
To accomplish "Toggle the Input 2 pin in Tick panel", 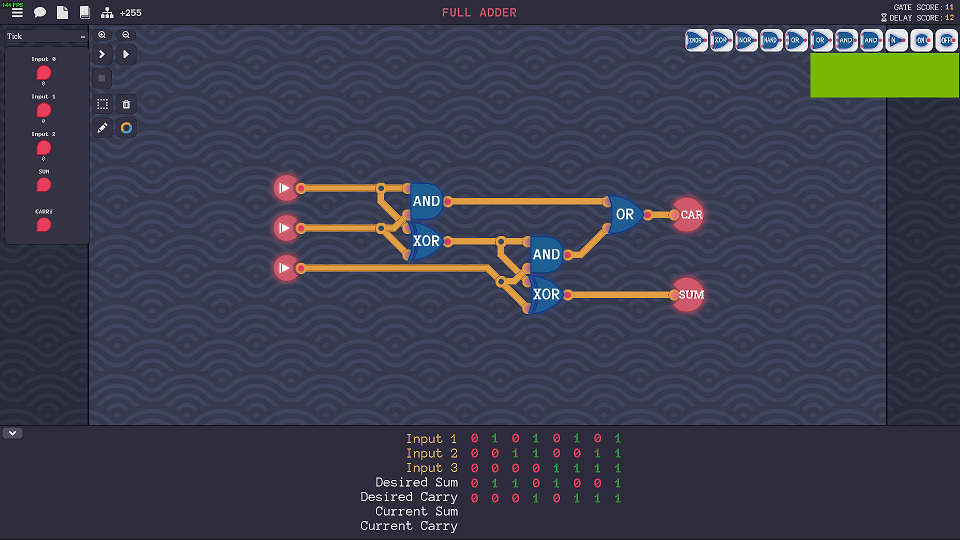I will [43, 147].
